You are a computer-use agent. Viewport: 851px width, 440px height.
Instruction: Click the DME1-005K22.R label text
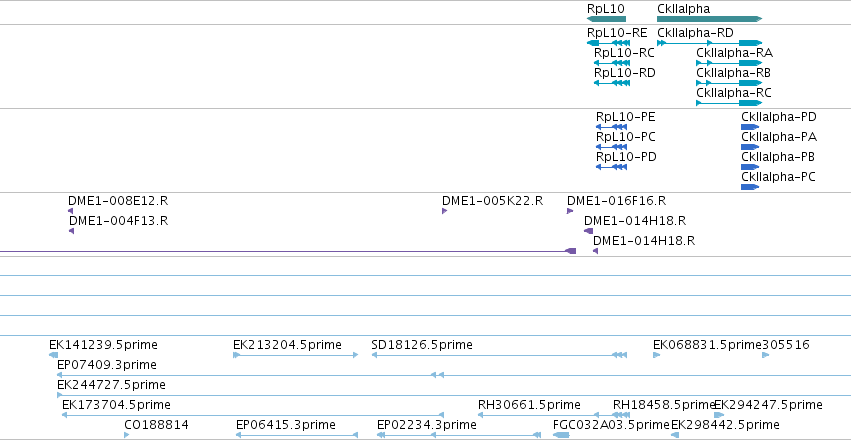[x=492, y=201]
